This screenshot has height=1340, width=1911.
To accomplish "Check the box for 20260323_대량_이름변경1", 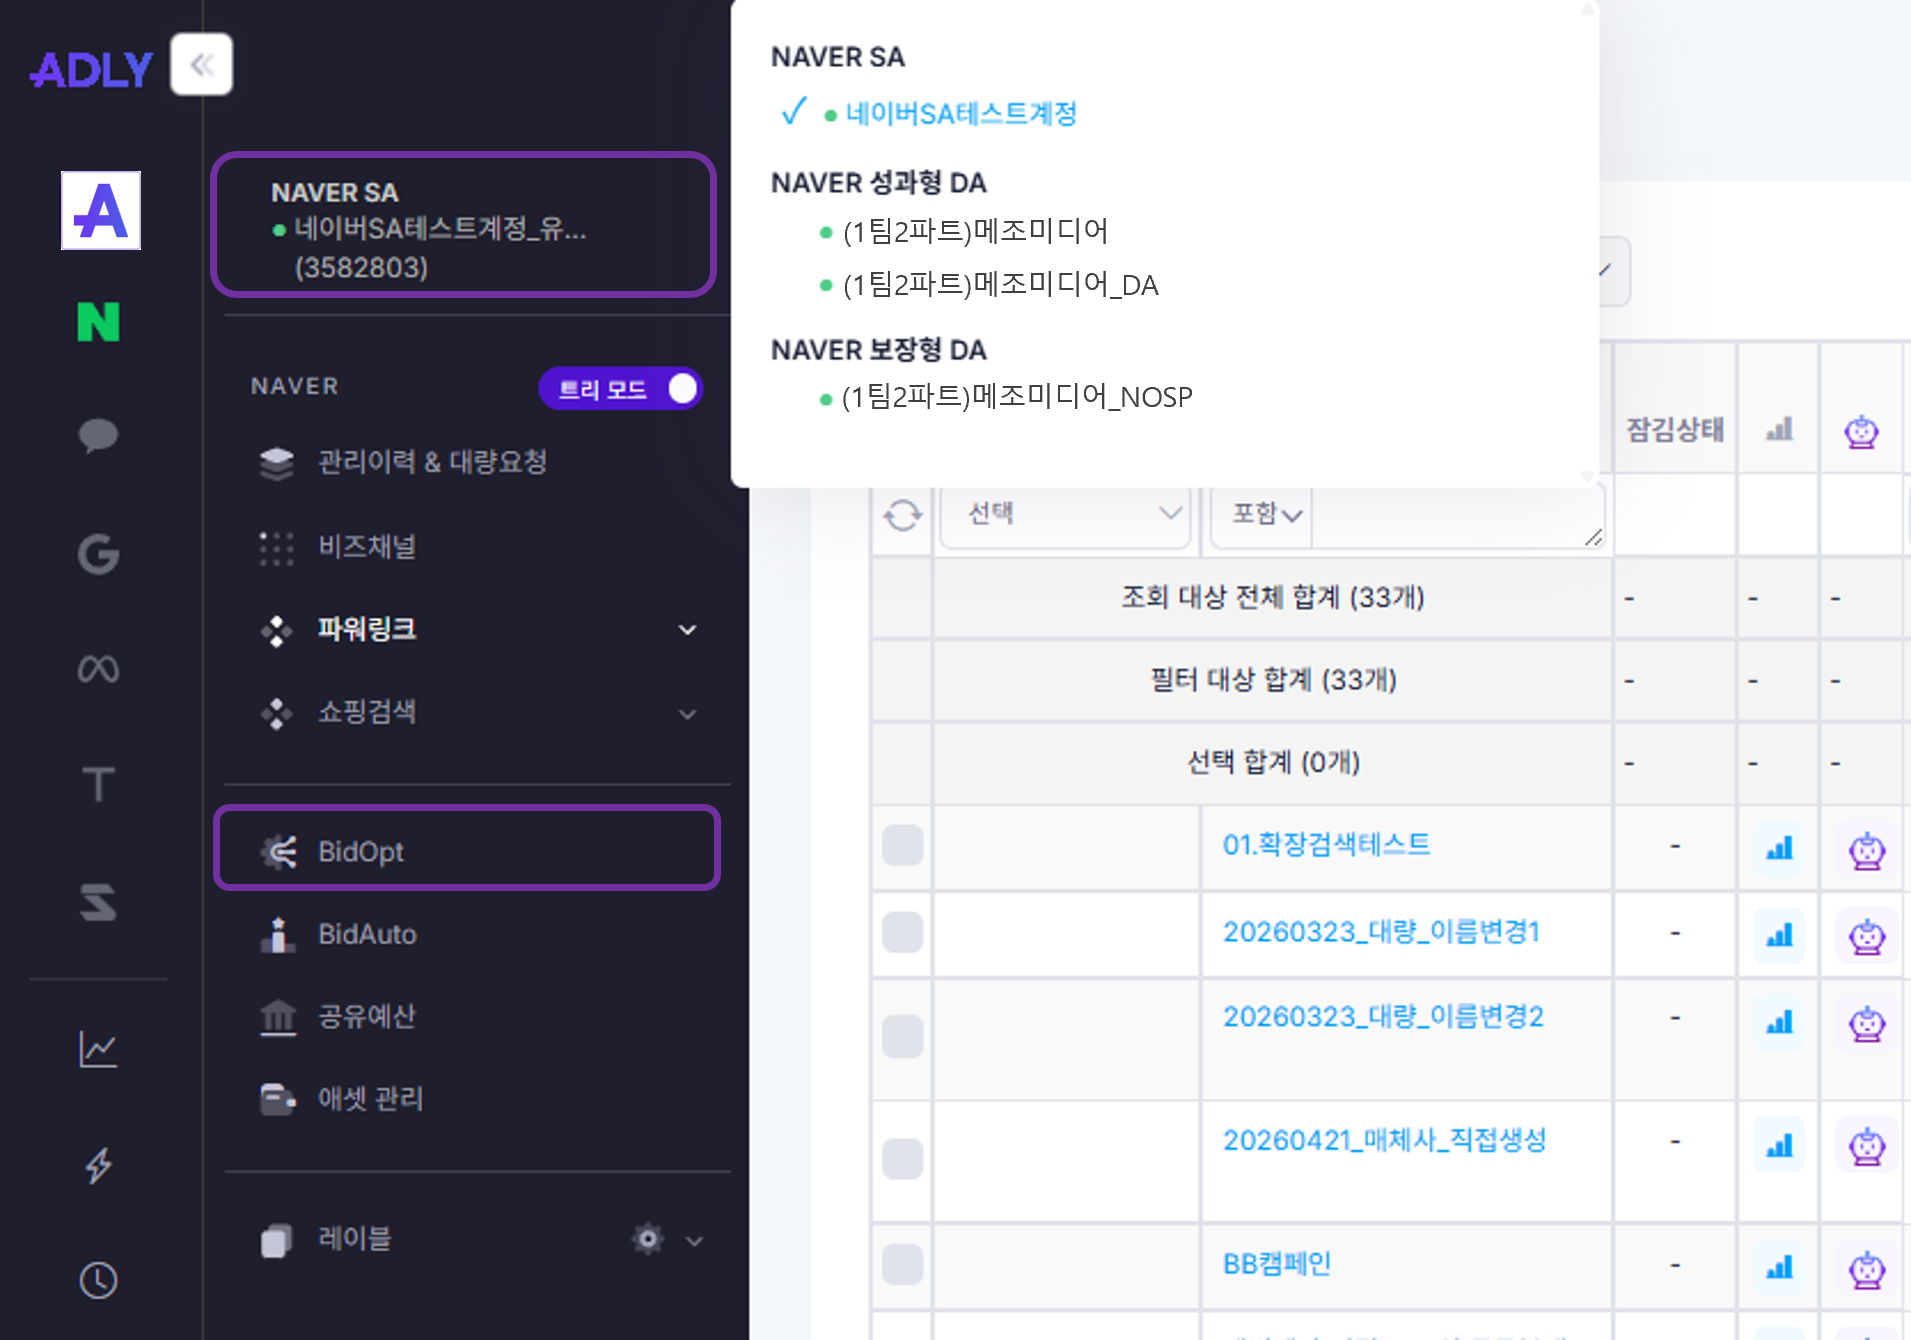I will tap(902, 932).
